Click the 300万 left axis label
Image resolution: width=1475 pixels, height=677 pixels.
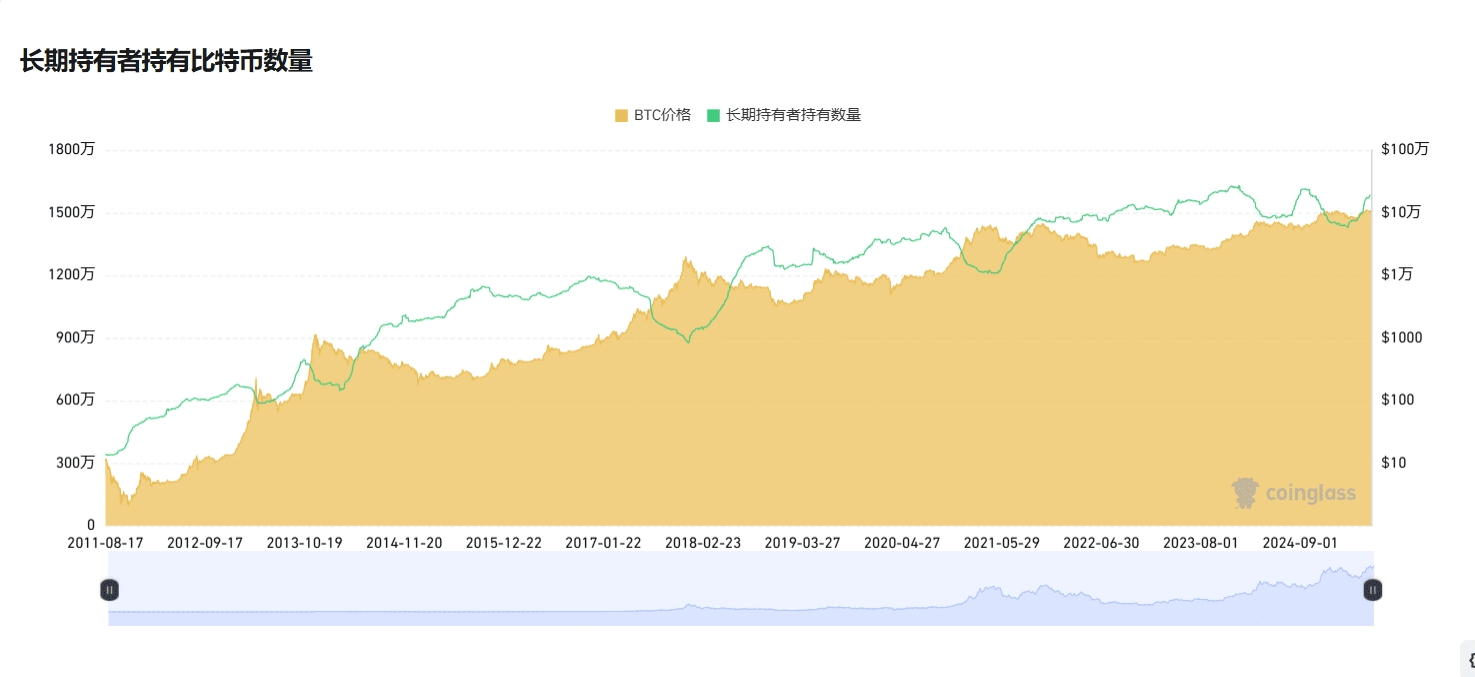point(76,463)
